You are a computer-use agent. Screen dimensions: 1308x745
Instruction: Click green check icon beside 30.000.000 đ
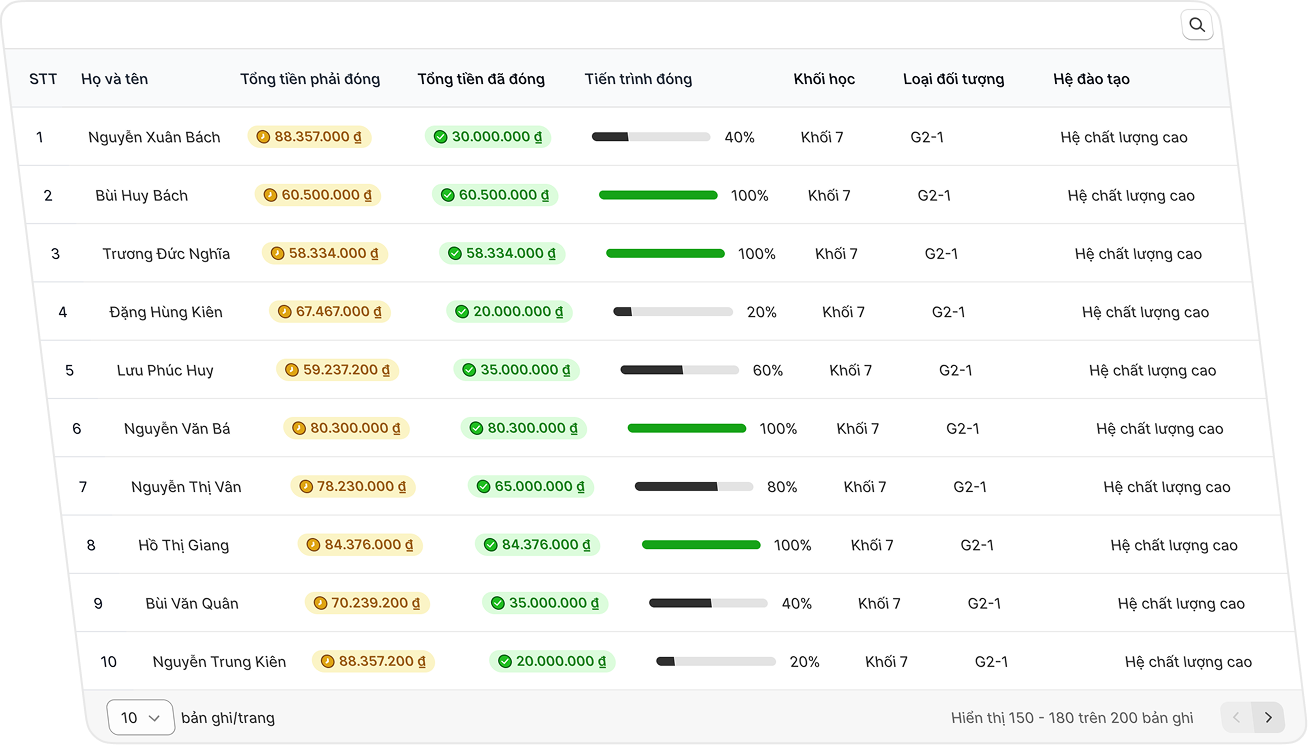tap(440, 137)
